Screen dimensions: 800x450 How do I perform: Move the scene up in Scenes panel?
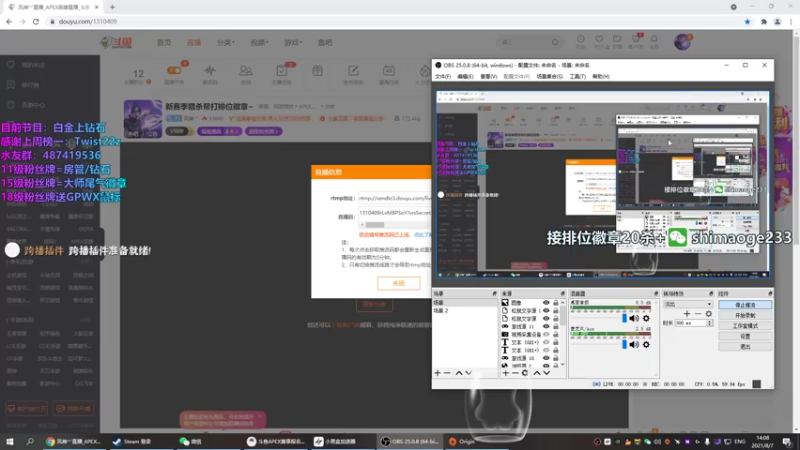click(x=459, y=373)
